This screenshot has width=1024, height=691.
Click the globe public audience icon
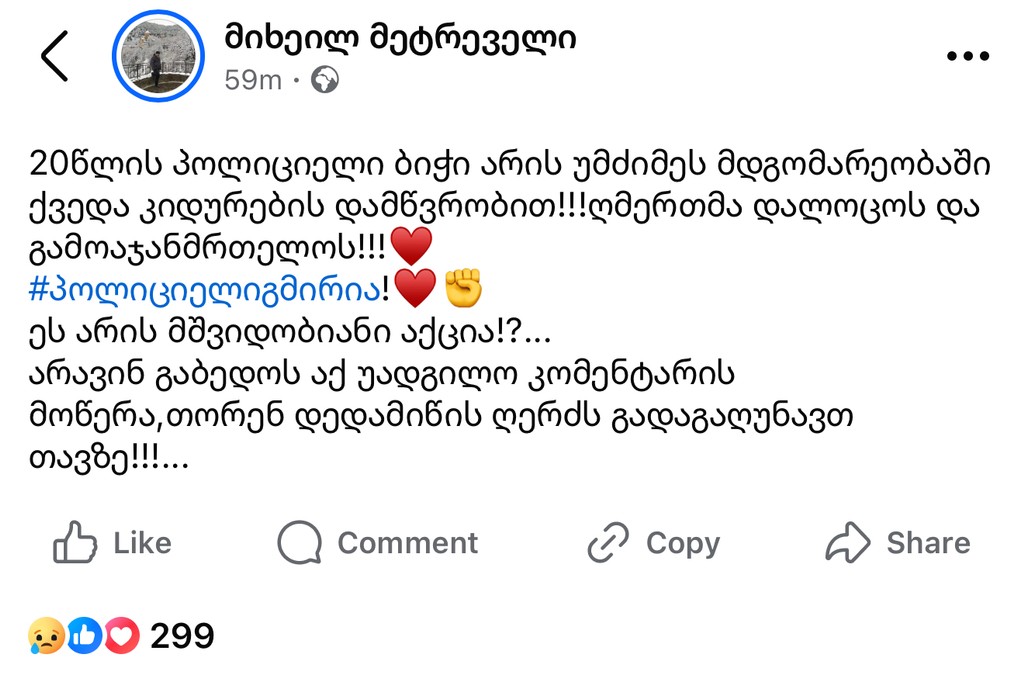pyautogui.click(x=324, y=80)
